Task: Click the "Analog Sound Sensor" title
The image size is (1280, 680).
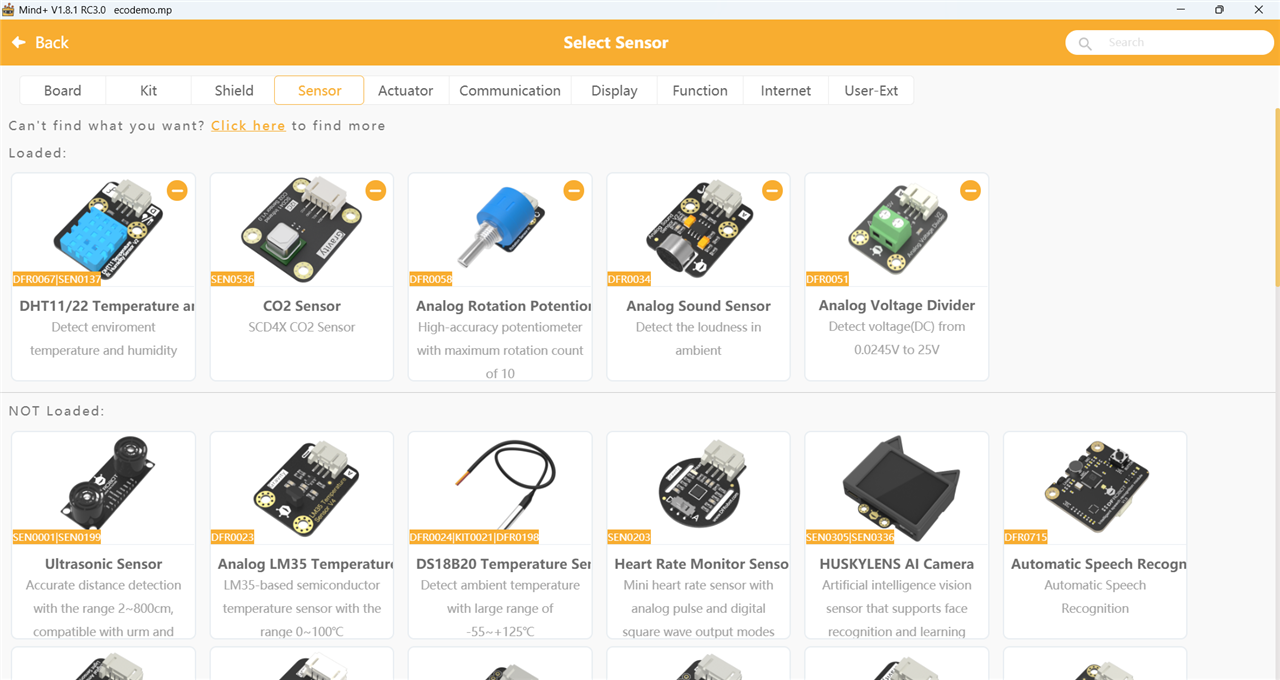Action: (698, 306)
